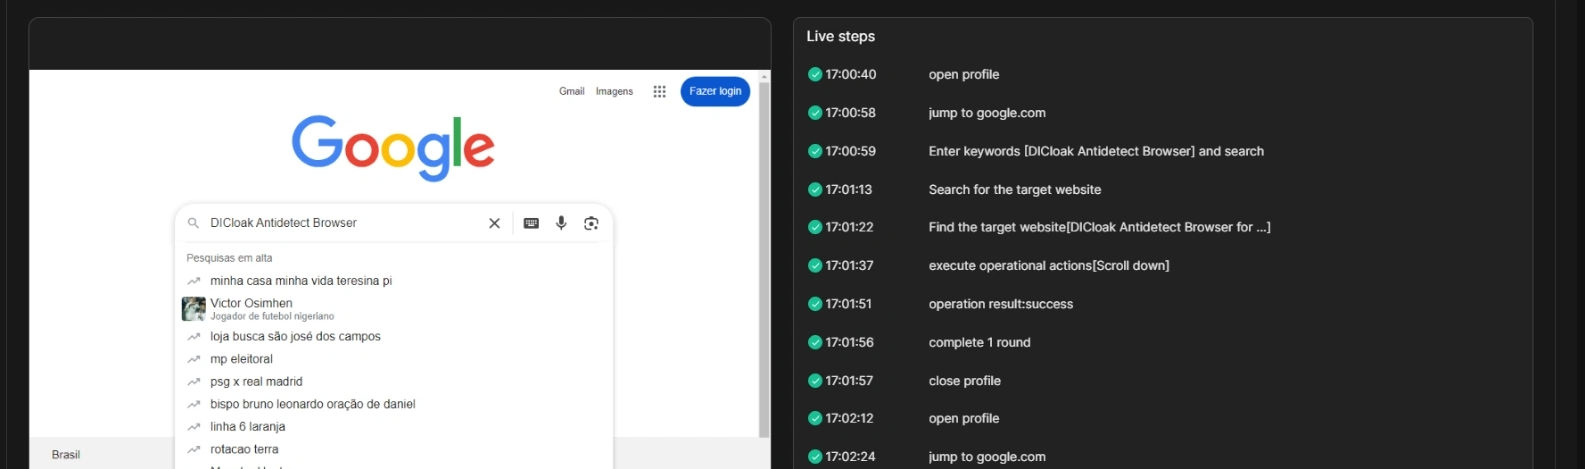Screen dimensions: 1585x469
Task: Click the Fazer login button
Action: click(x=715, y=91)
